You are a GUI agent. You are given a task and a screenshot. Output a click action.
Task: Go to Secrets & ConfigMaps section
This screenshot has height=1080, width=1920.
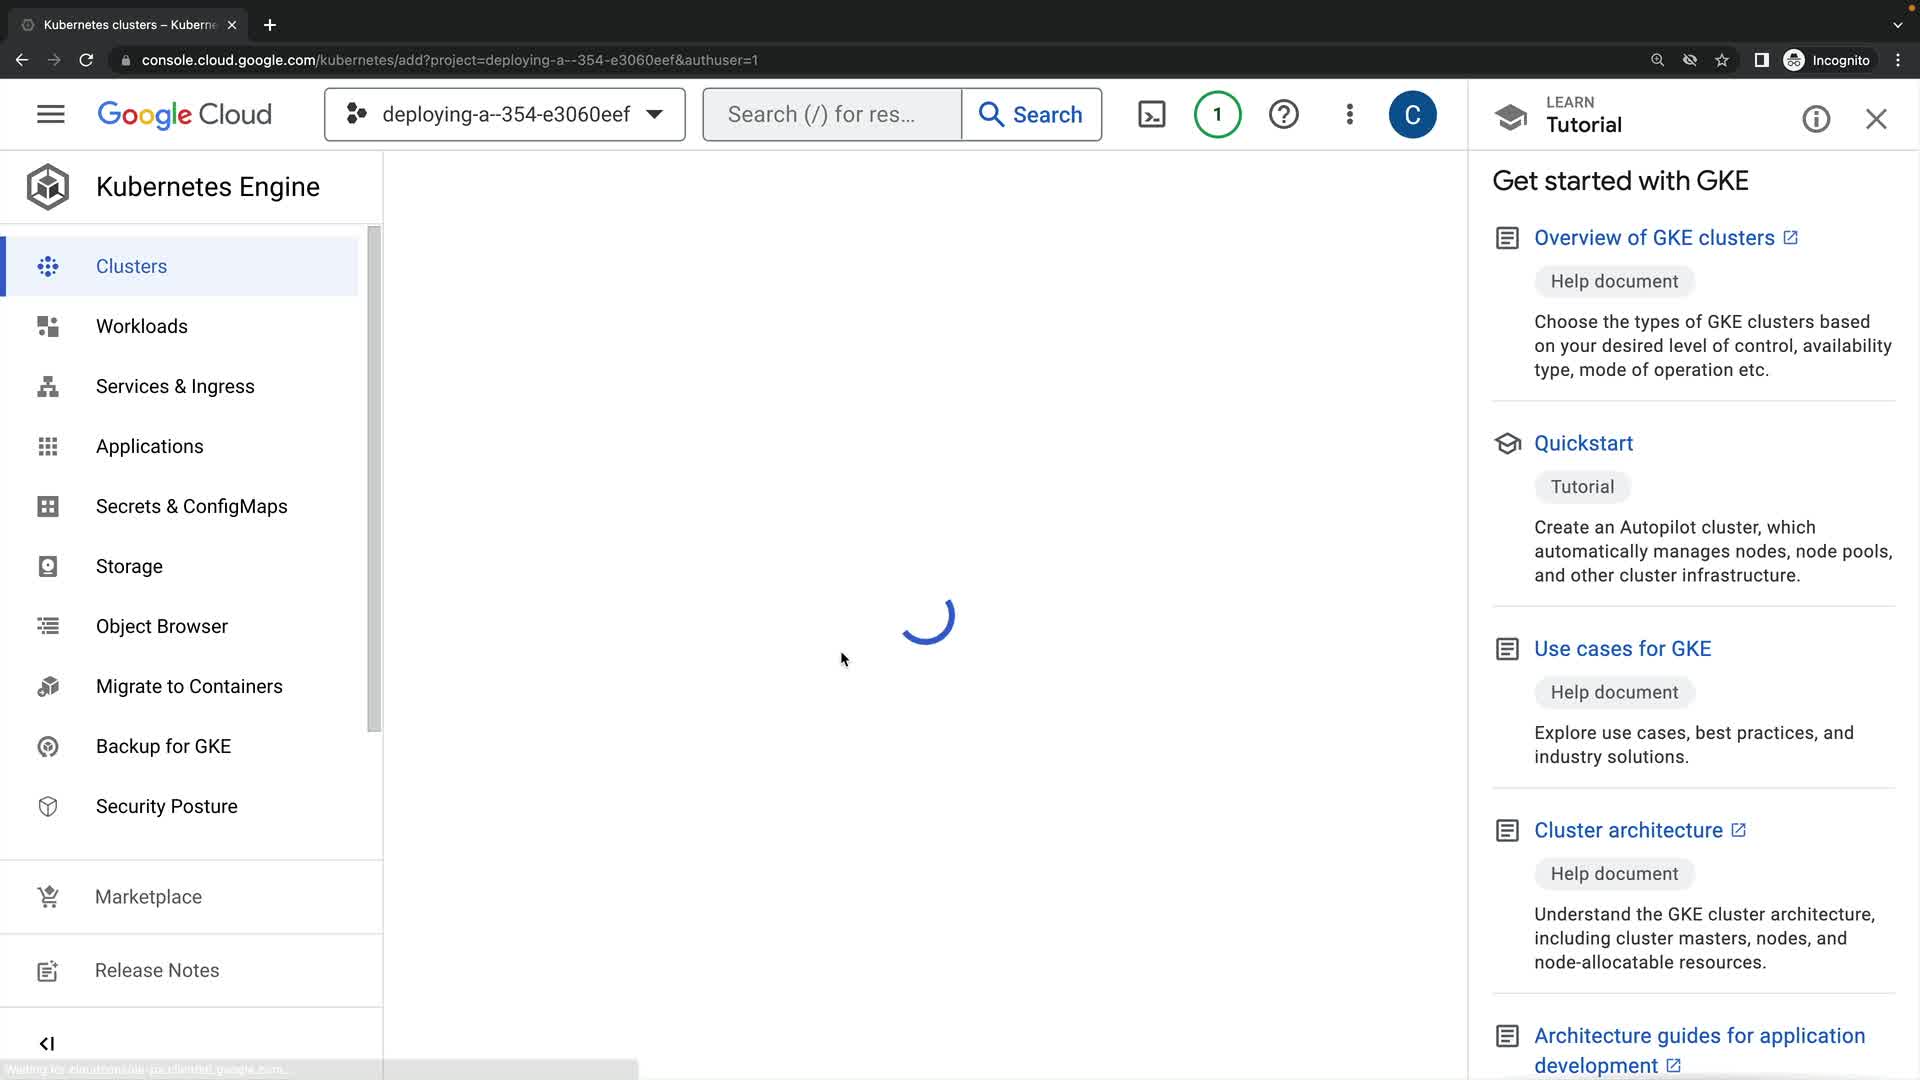(191, 506)
